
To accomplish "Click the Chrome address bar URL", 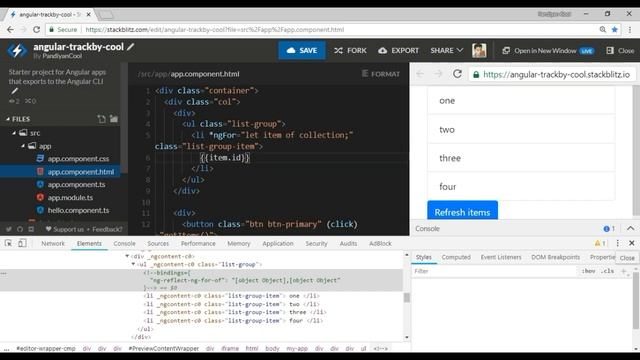I will 215,29.
